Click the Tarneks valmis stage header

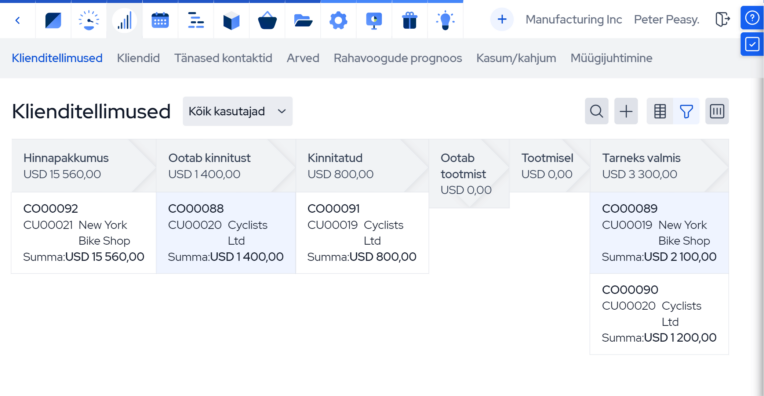[x=659, y=166]
